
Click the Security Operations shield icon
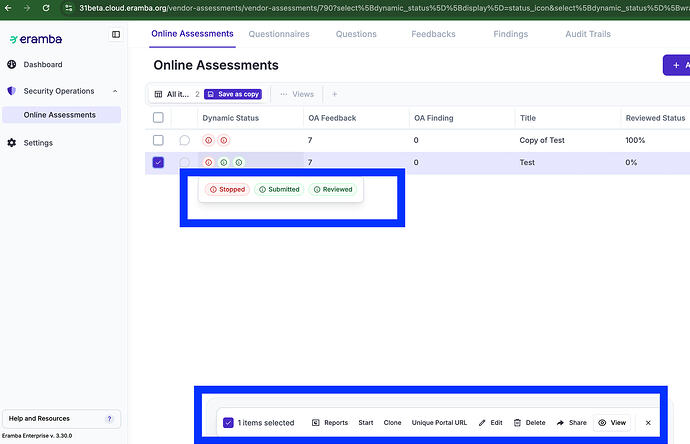[x=12, y=91]
